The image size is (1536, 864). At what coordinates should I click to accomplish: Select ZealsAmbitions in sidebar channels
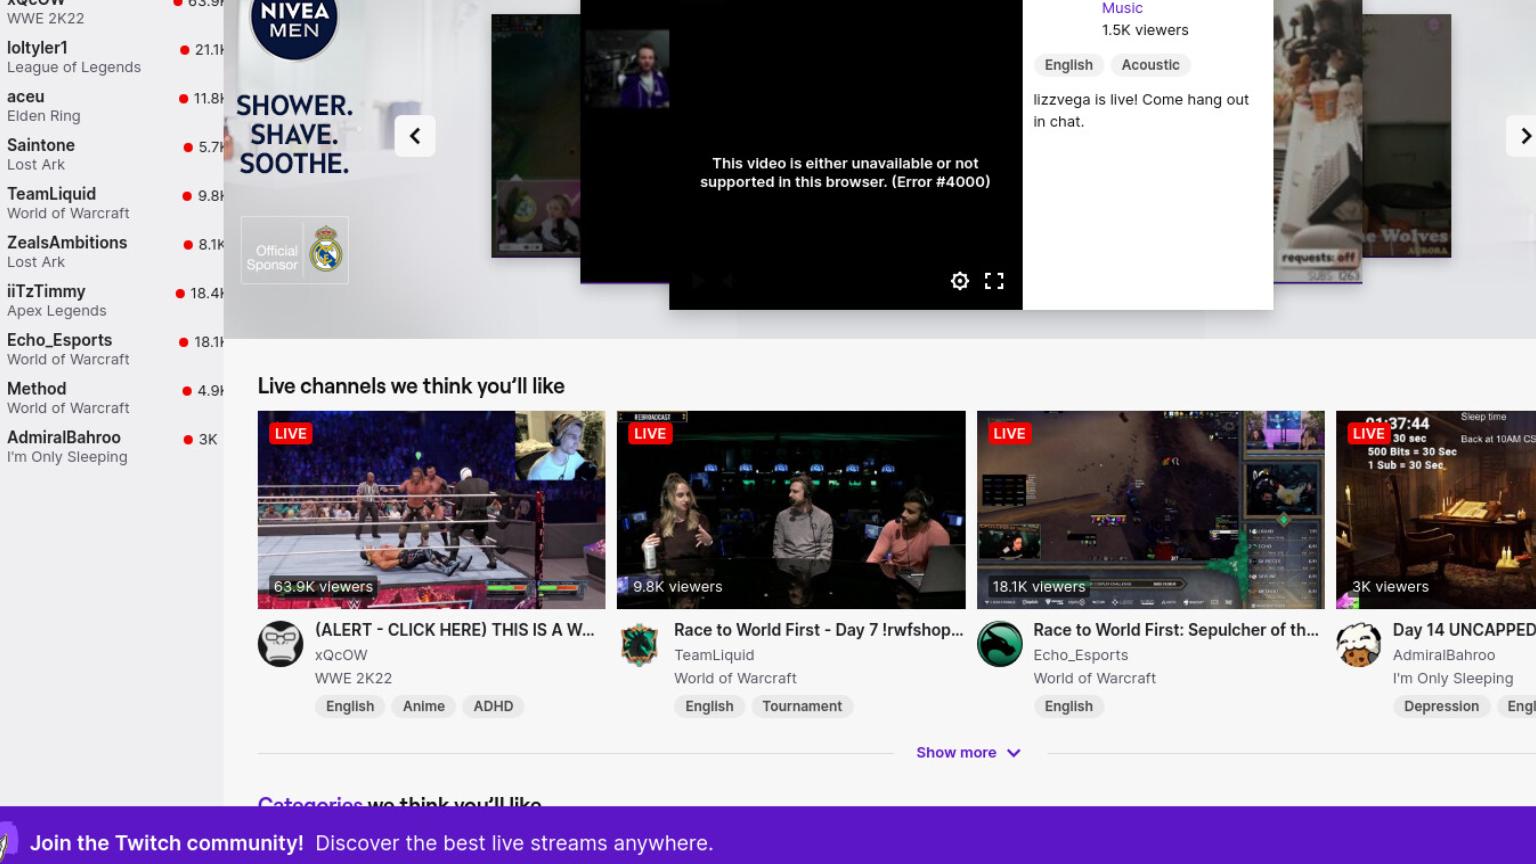[112, 252]
